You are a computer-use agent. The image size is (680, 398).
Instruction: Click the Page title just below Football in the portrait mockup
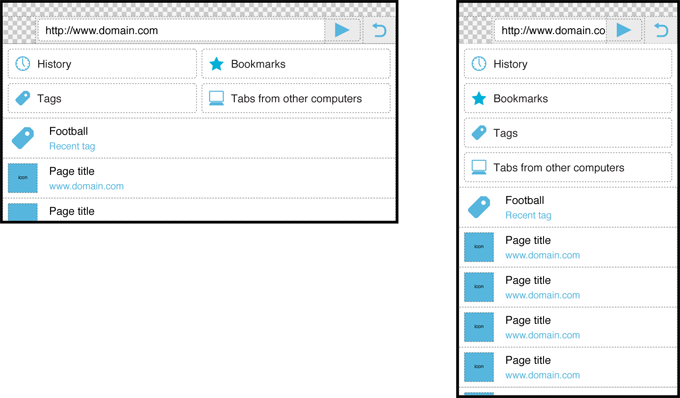(528, 240)
